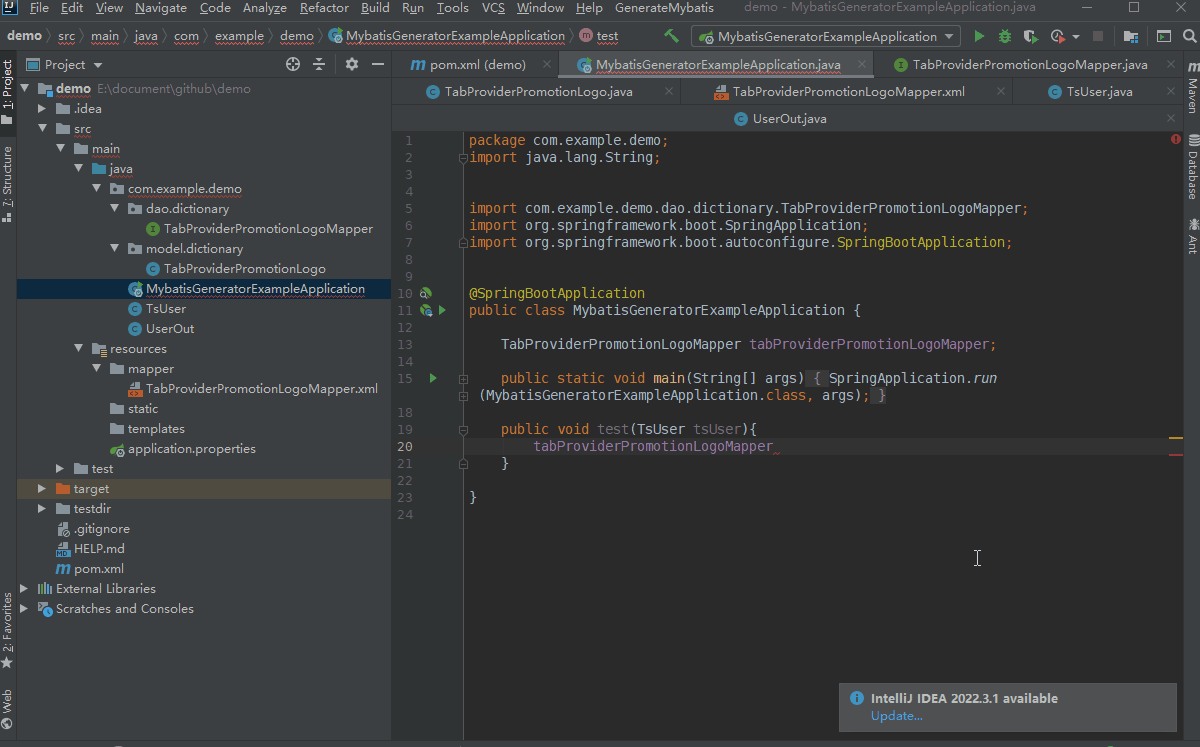Select TsUser class in project tree
Image resolution: width=1200 pixels, height=747 pixels.
point(166,309)
